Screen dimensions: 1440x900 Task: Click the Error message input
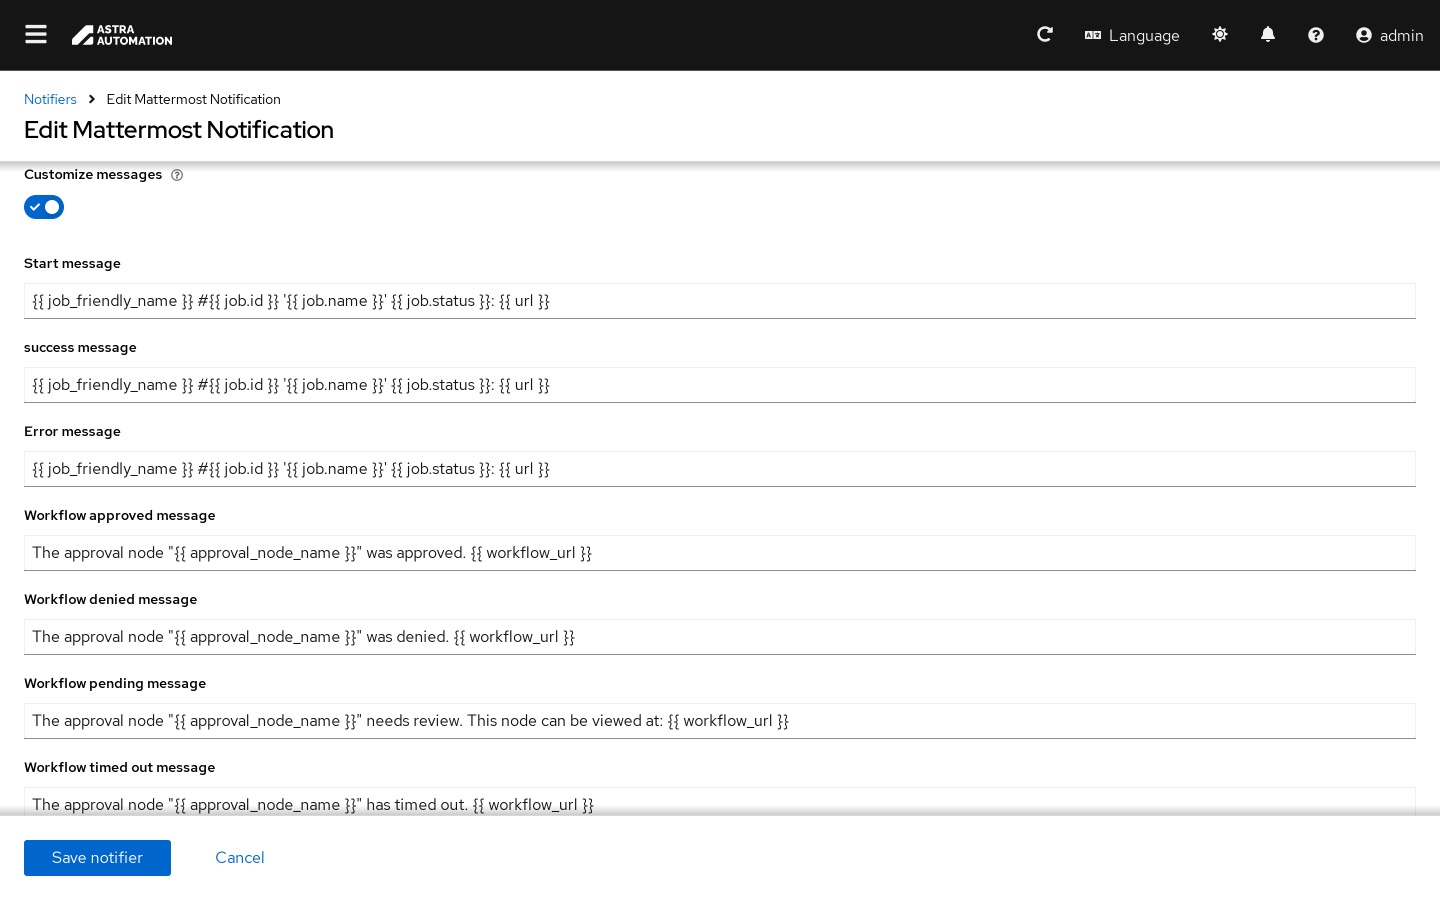720,469
